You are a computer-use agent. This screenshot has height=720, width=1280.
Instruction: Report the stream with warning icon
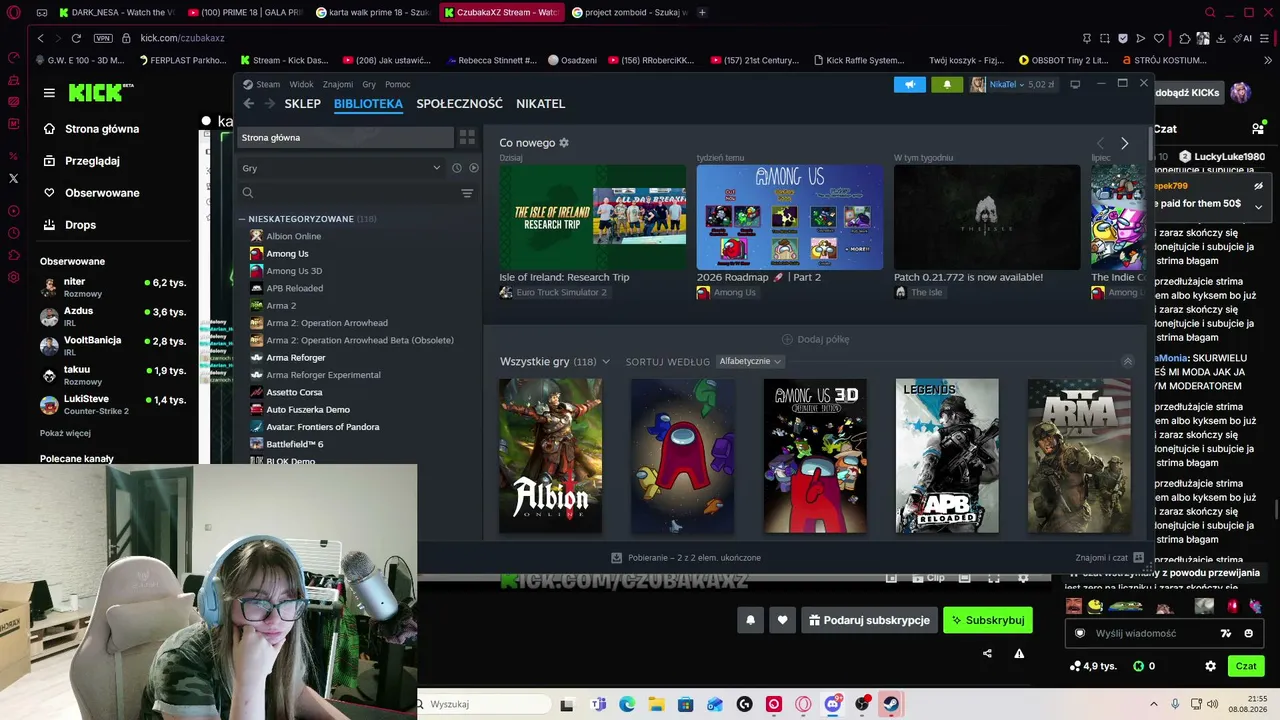point(1019,653)
